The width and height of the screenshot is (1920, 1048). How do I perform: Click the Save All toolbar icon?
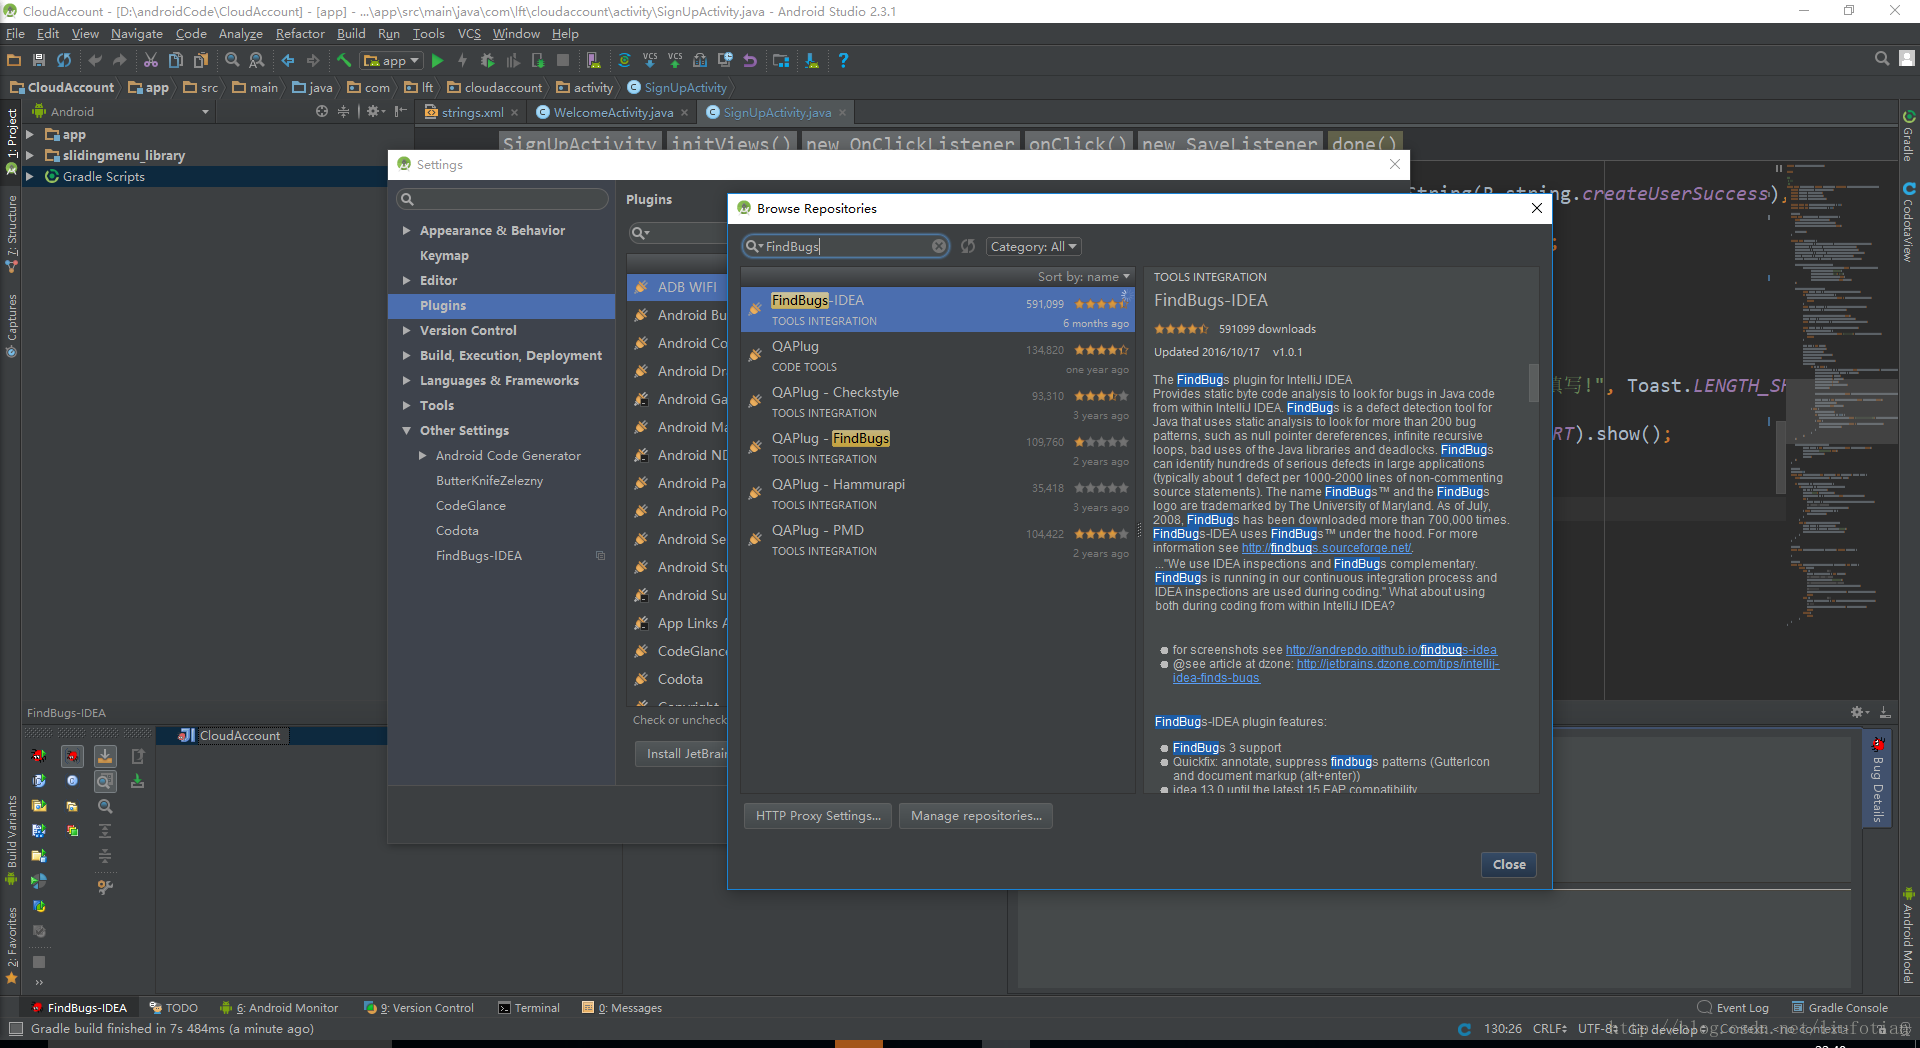click(x=39, y=61)
